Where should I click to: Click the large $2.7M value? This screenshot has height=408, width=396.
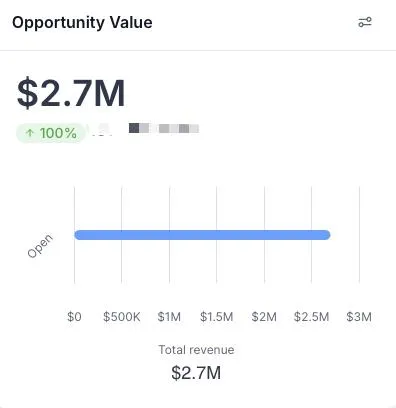71,93
